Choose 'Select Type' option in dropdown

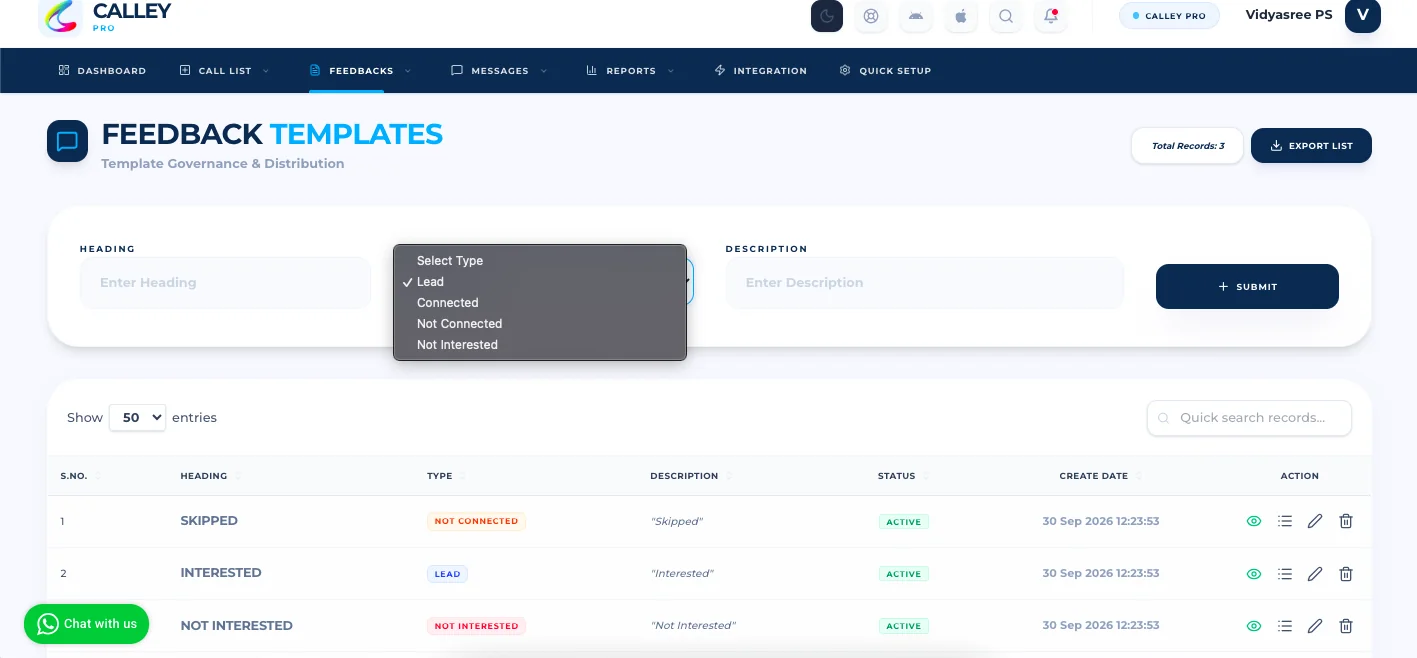(540, 261)
